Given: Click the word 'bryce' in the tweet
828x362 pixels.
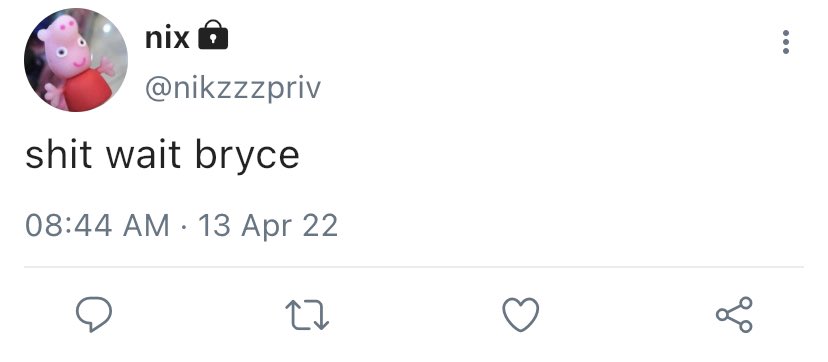Looking at the screenshot, I should click(247, 156).
